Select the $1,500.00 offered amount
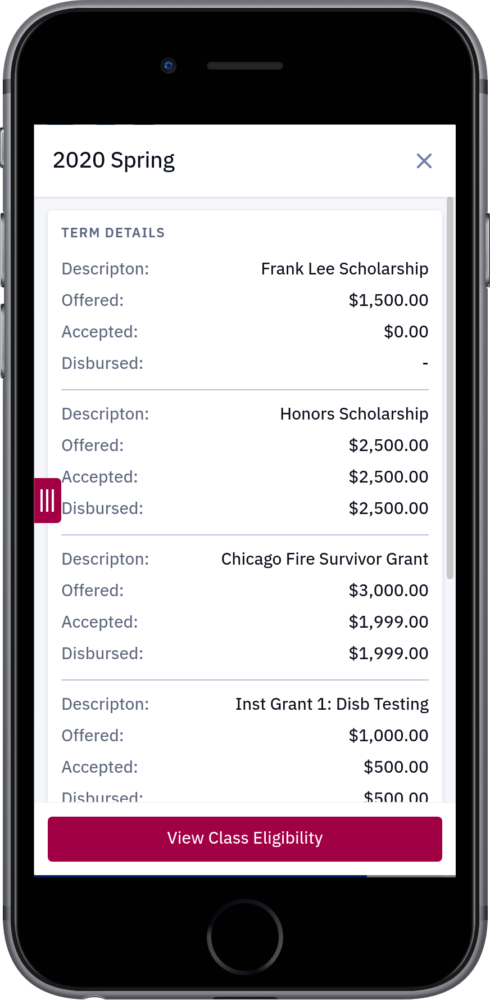Viewport: 490px width, 1000px height. [389, 300]
